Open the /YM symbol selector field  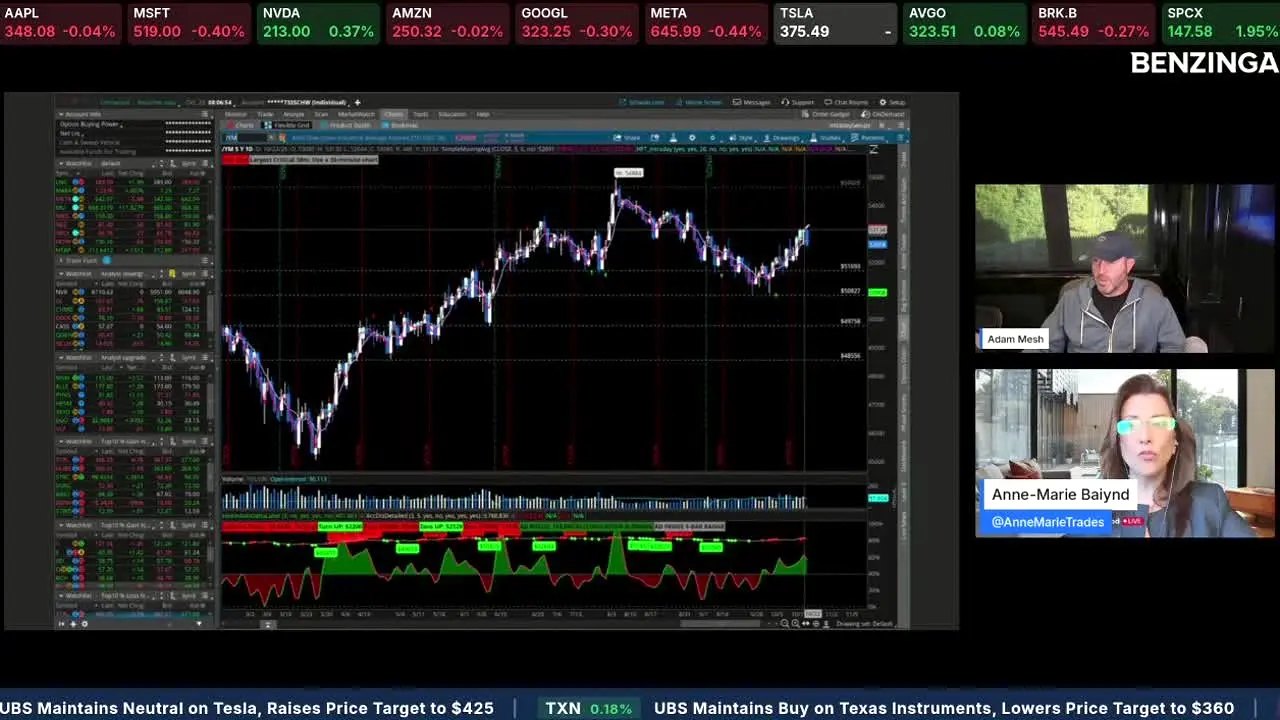(246, 138)
